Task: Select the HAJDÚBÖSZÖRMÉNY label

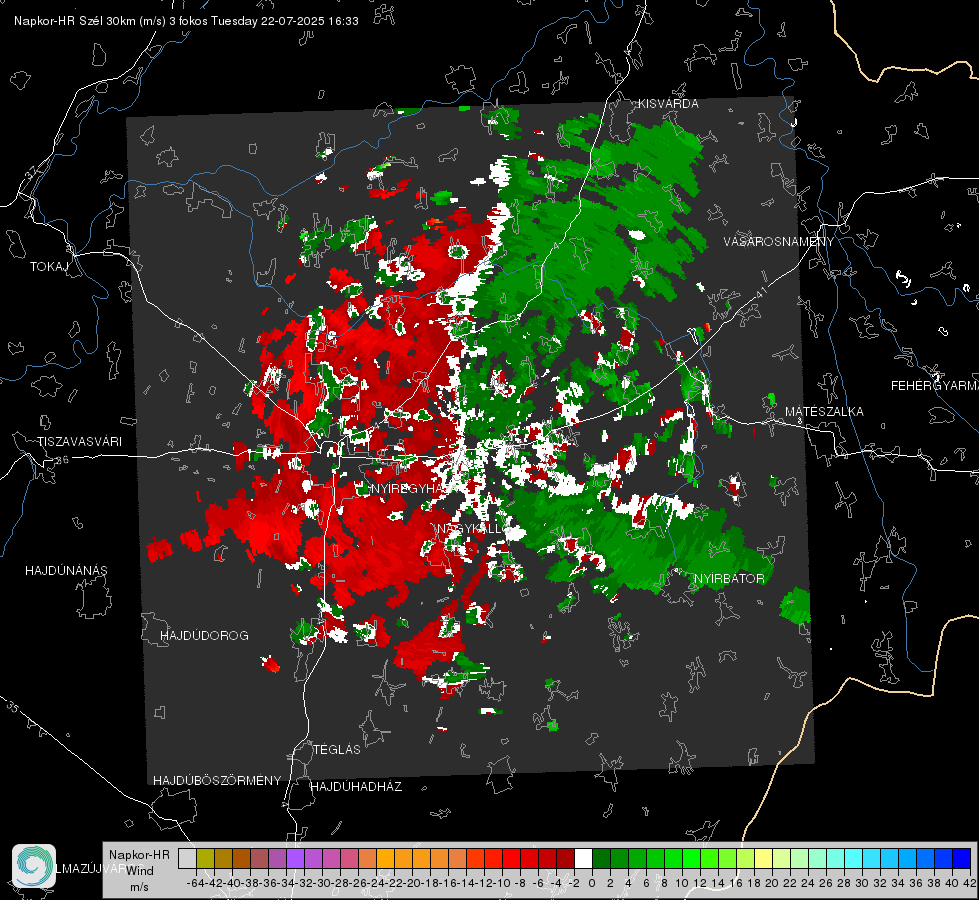Action: click(217, 780)
